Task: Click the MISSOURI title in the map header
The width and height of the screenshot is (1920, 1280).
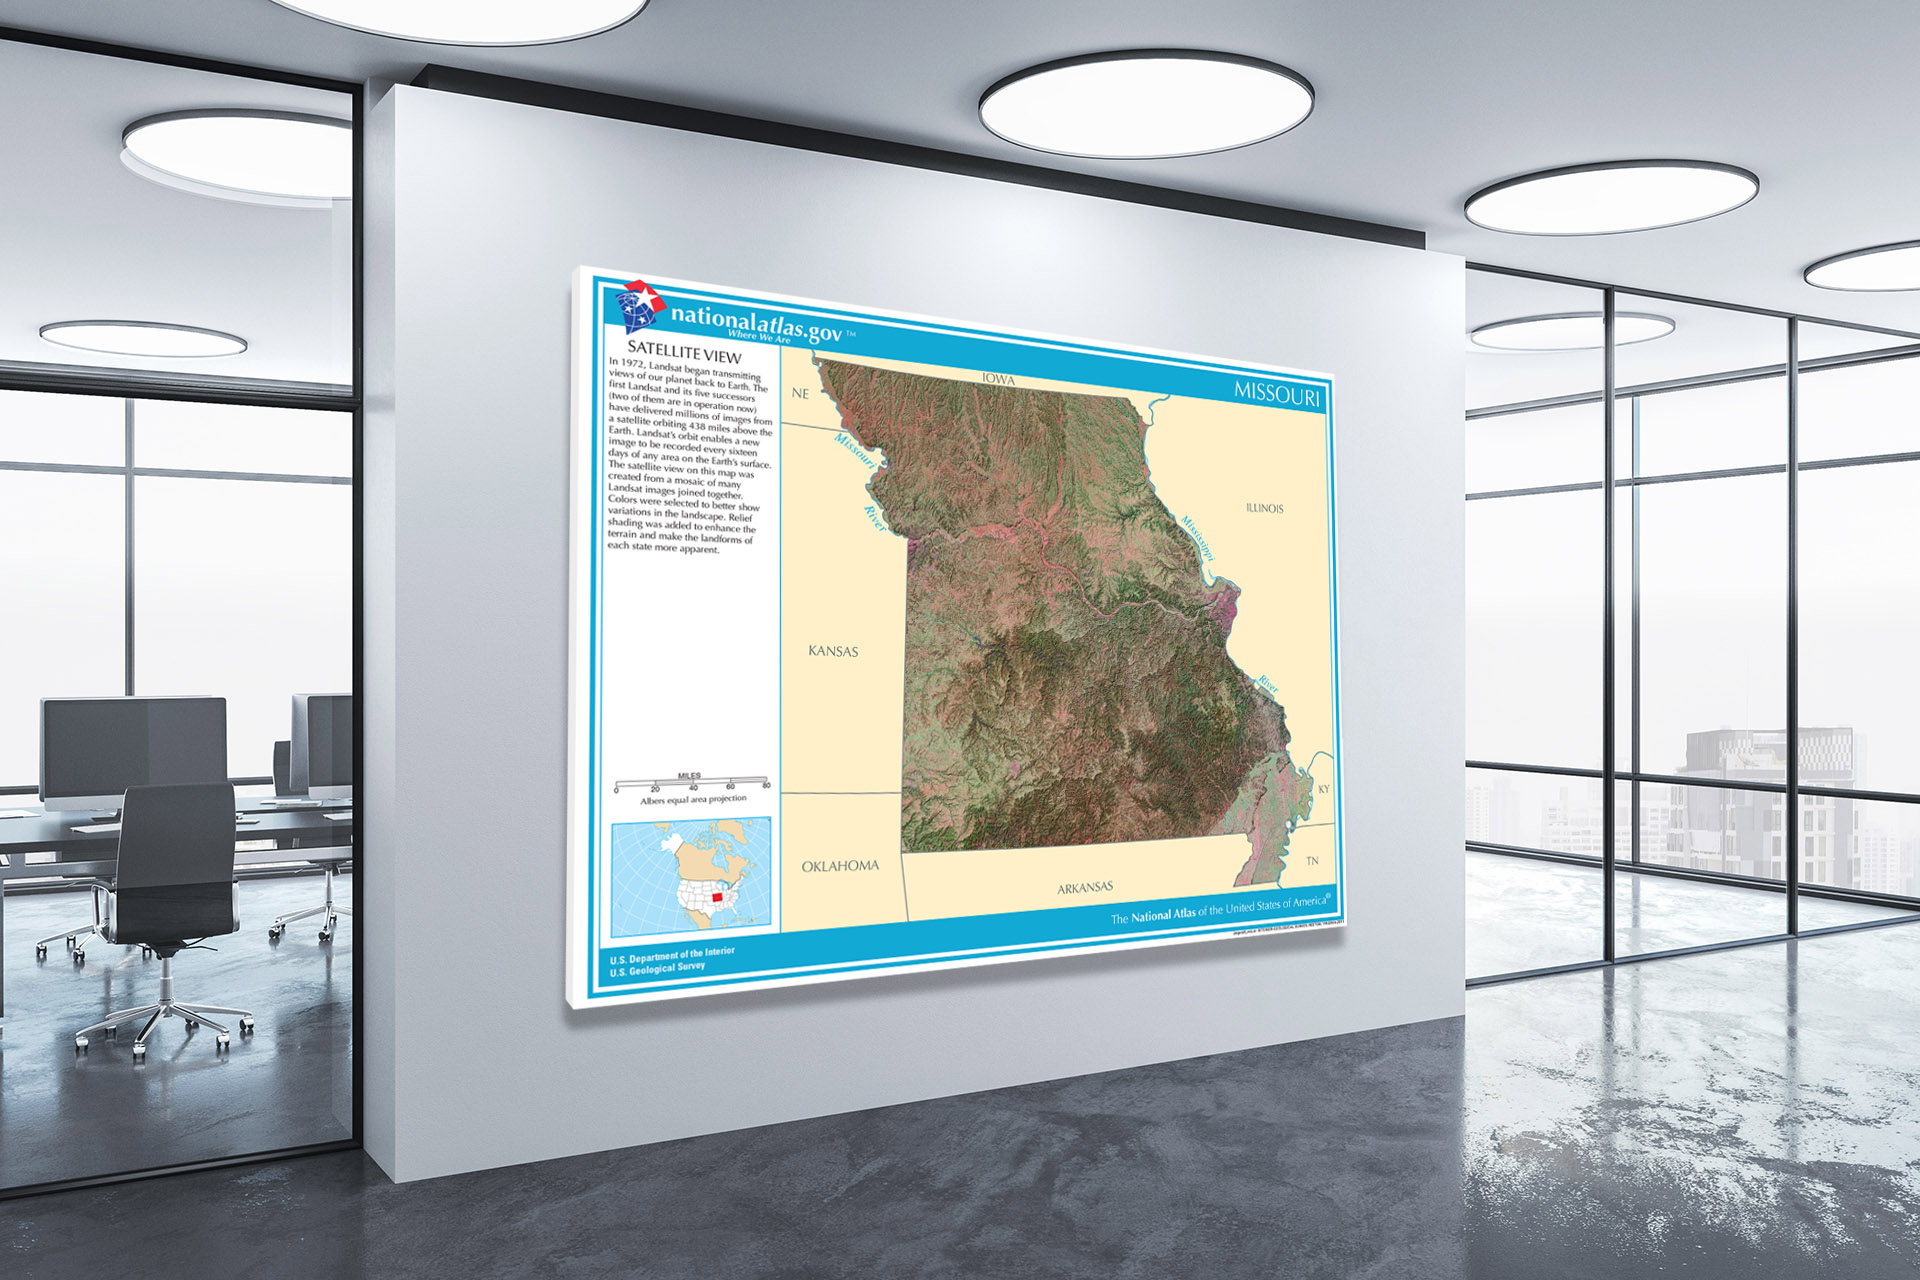Action: (x=1277, y=393)
